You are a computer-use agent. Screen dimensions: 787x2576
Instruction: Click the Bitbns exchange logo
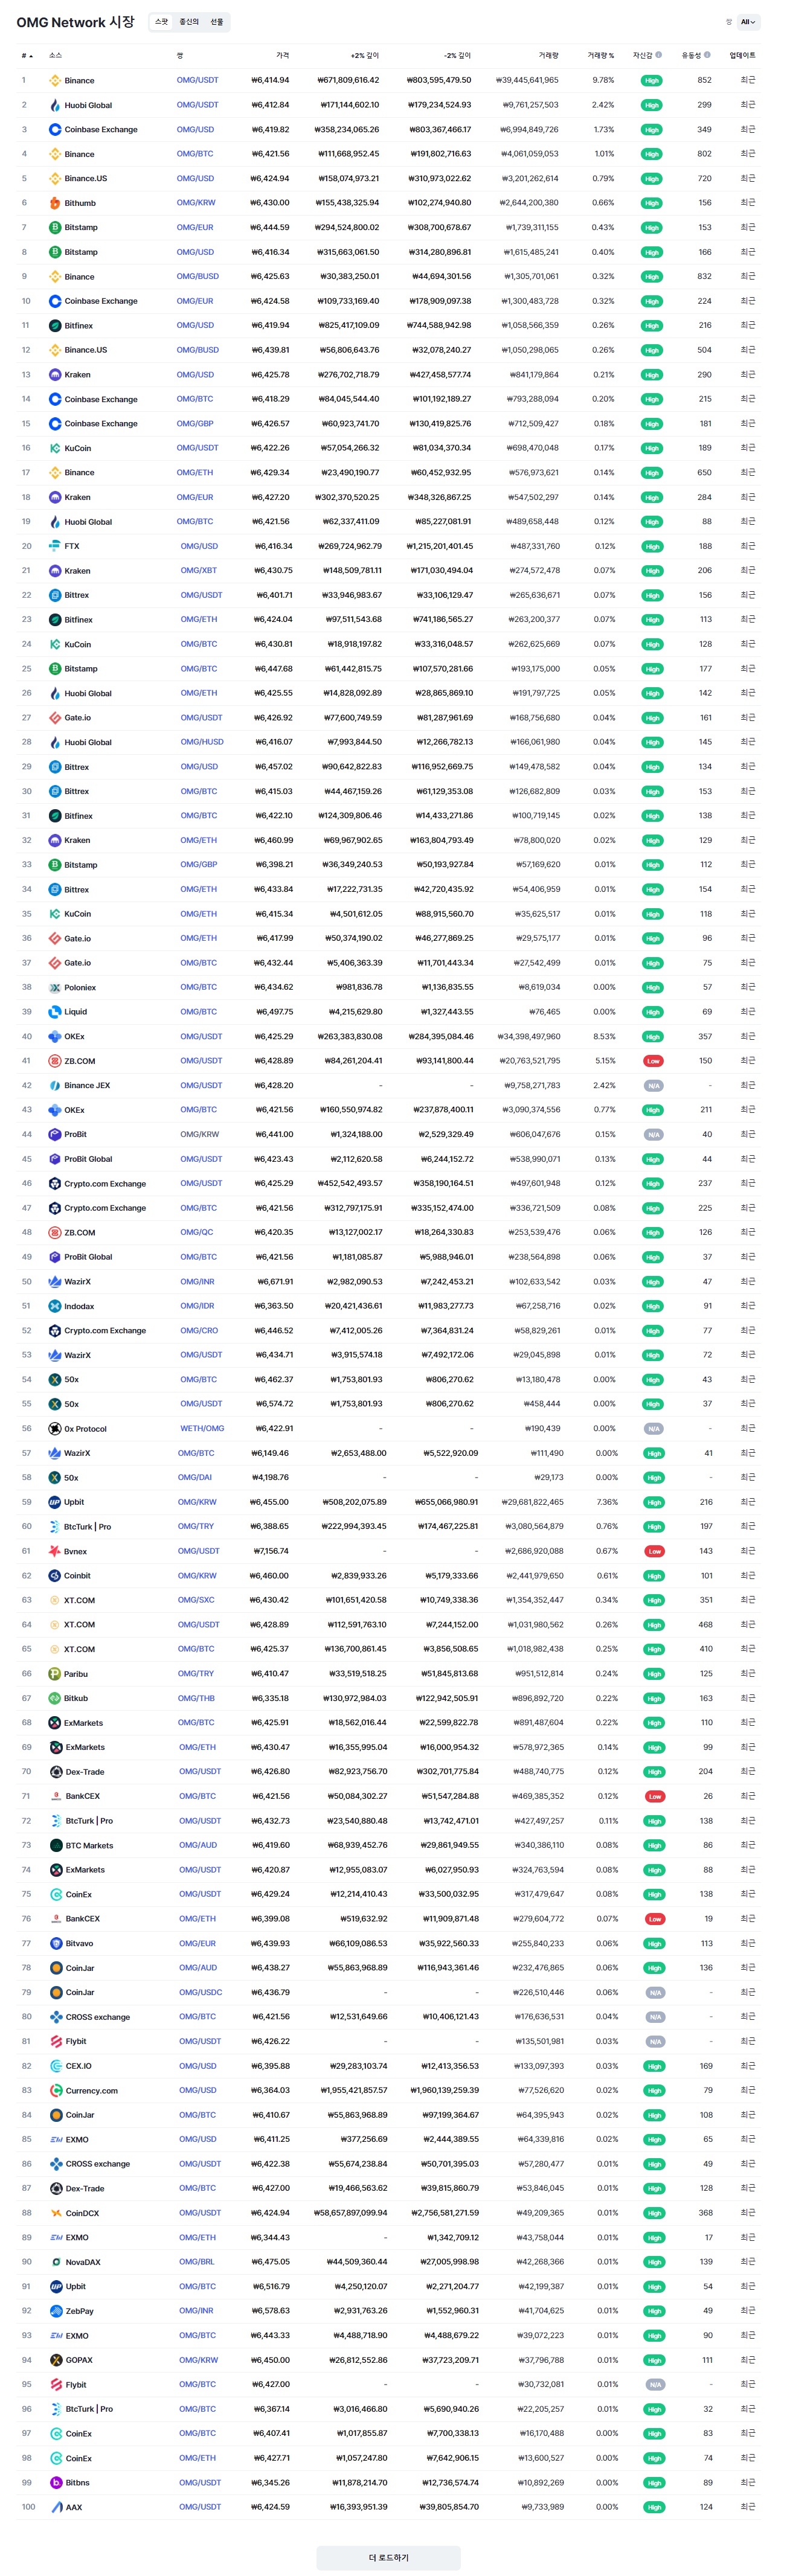pos(56,2483)
